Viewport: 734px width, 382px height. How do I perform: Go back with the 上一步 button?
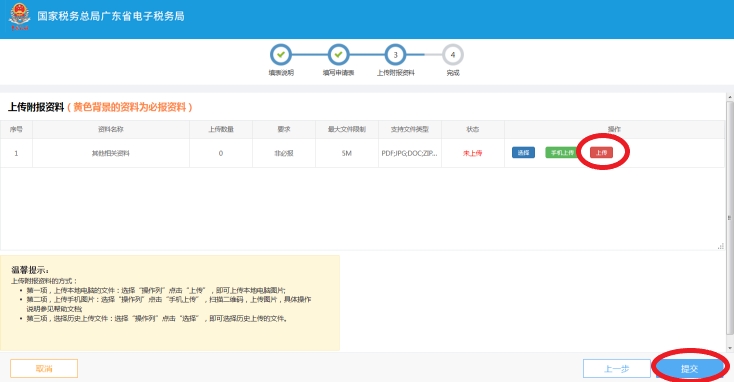point(617,368)
